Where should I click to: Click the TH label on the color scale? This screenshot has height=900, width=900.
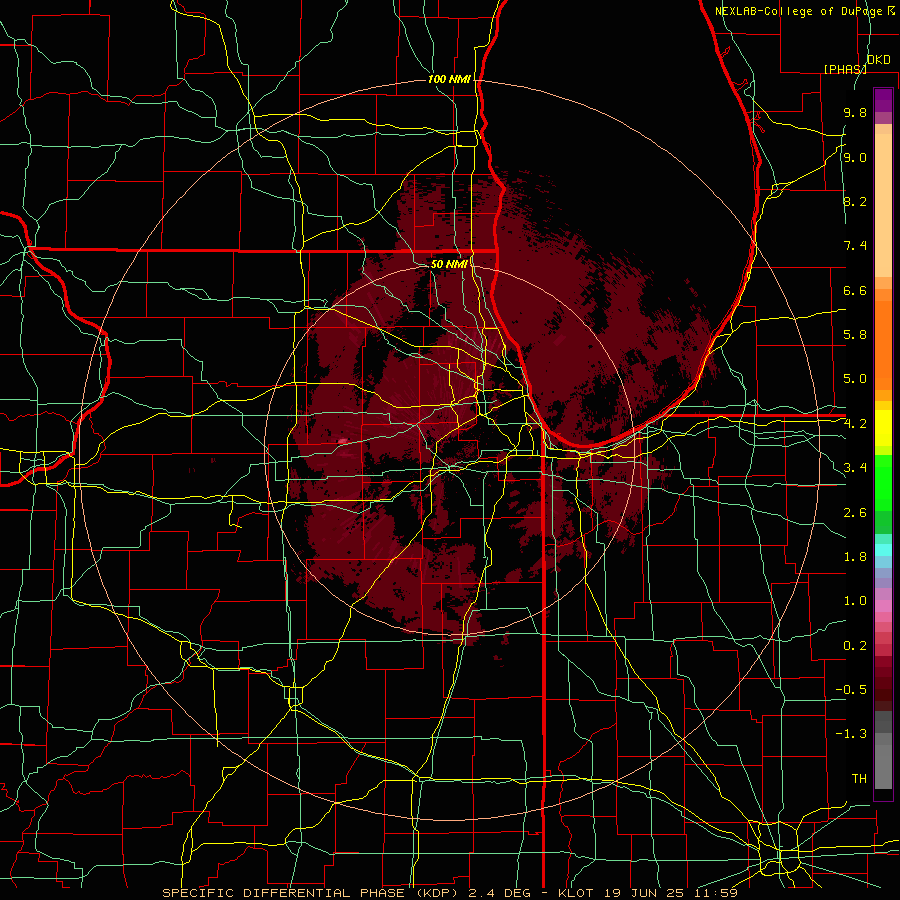coord(859,779)
